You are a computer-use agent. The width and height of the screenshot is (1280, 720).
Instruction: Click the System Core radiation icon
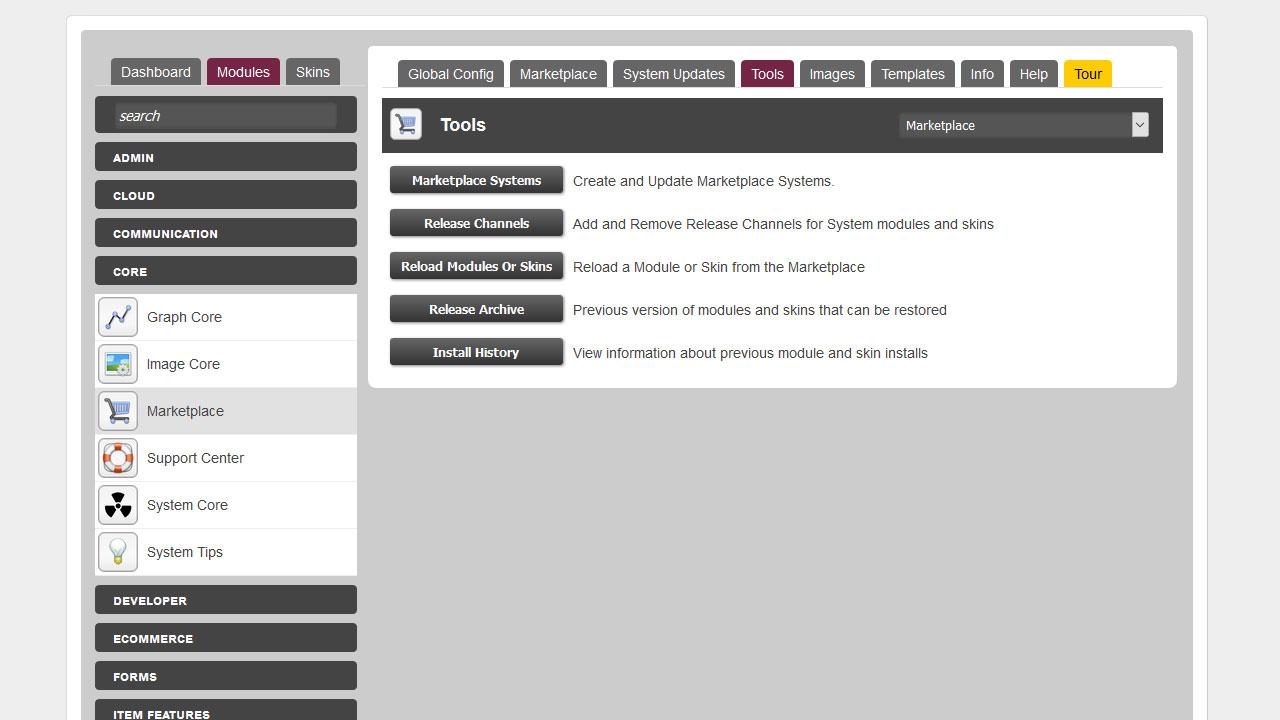point(118,505)
